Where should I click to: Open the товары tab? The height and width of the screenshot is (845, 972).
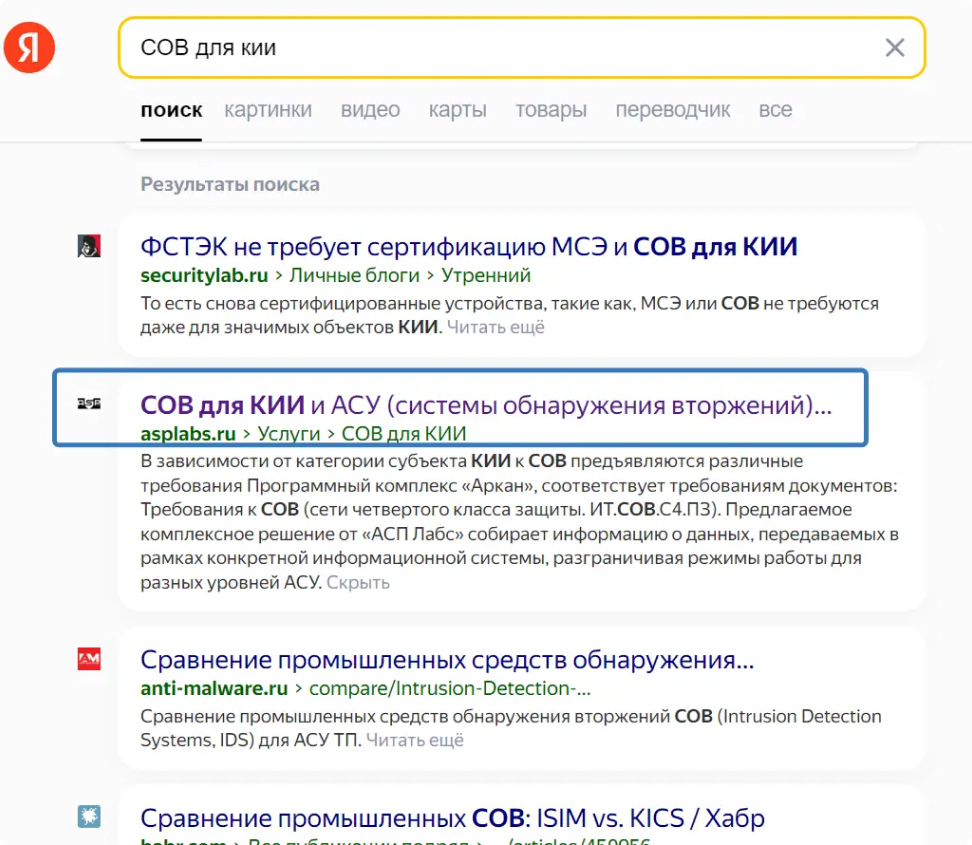tap(551, 110)
